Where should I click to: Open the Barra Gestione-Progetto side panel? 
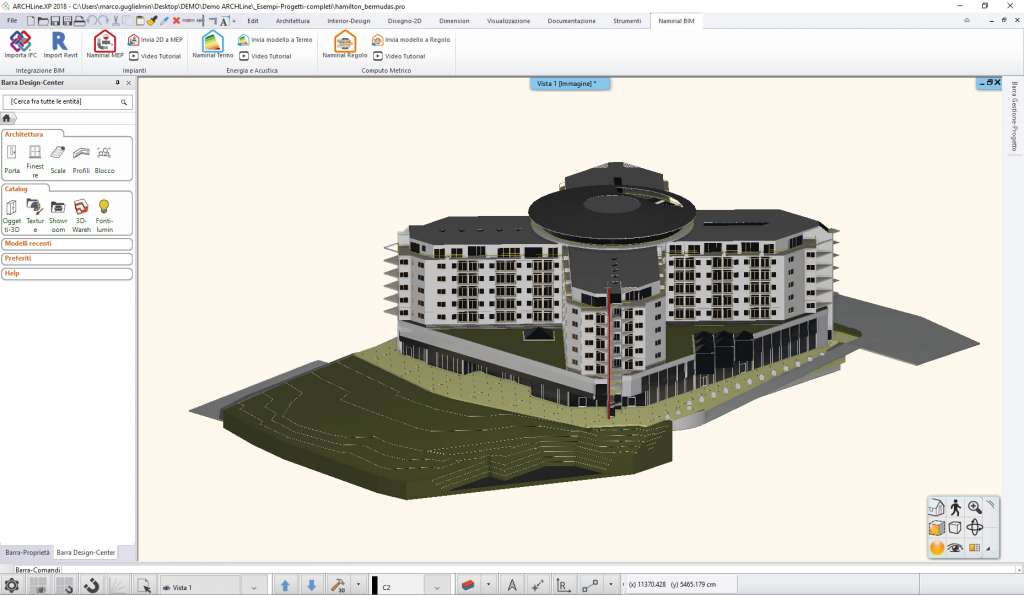pyautogui.click(x=1014, y=116)
